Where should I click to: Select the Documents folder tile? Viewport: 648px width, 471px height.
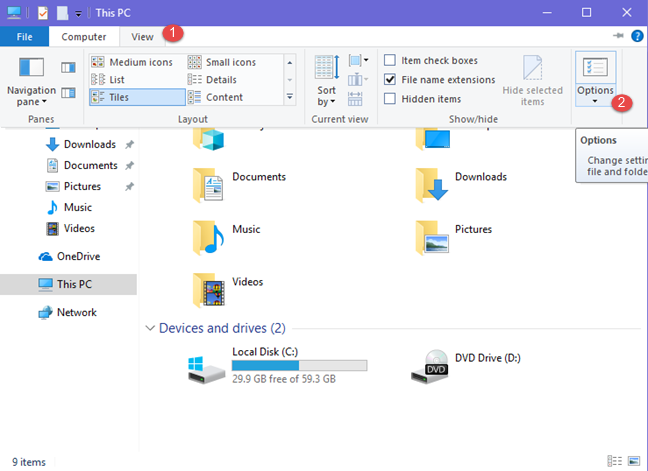tap(240, 184)
